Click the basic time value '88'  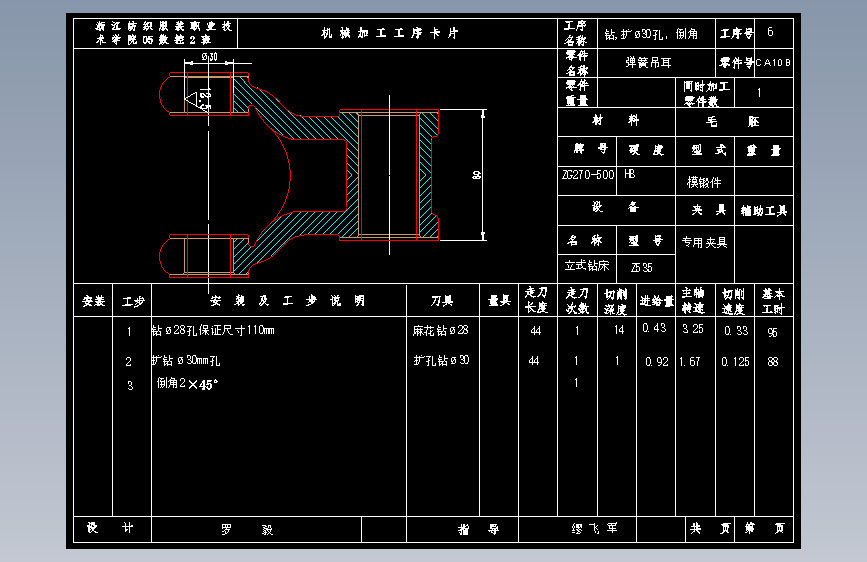pyautogui.click(x=773, y=362)
